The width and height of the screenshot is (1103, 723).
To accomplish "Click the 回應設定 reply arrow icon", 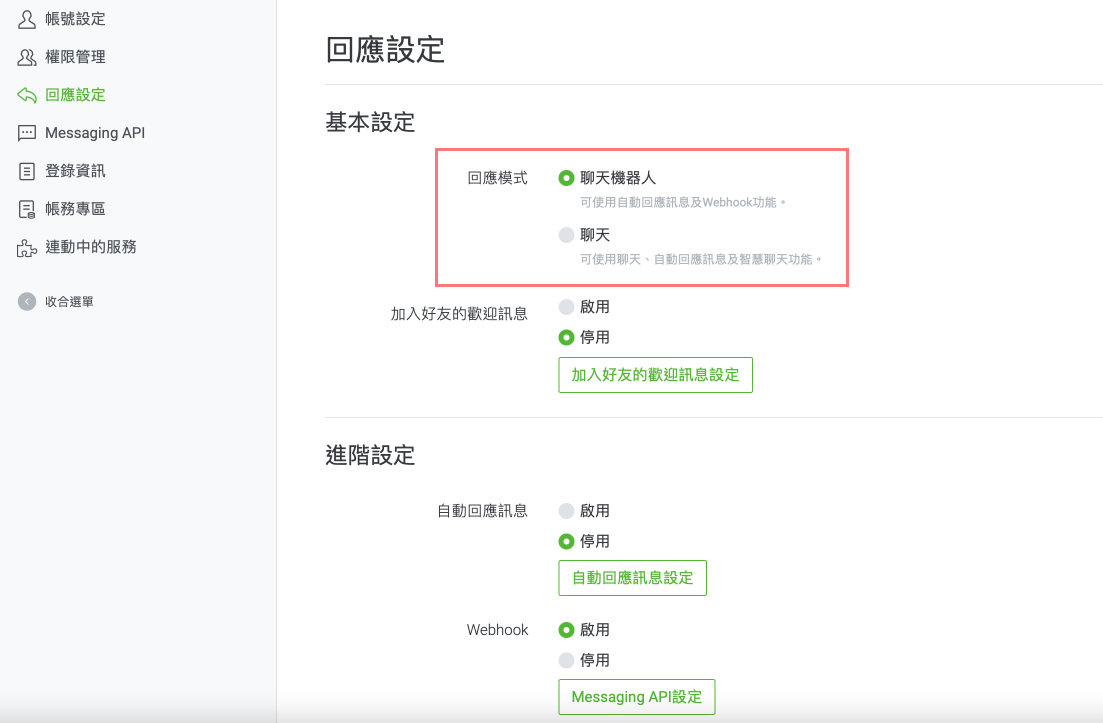I will coord(28,95).
